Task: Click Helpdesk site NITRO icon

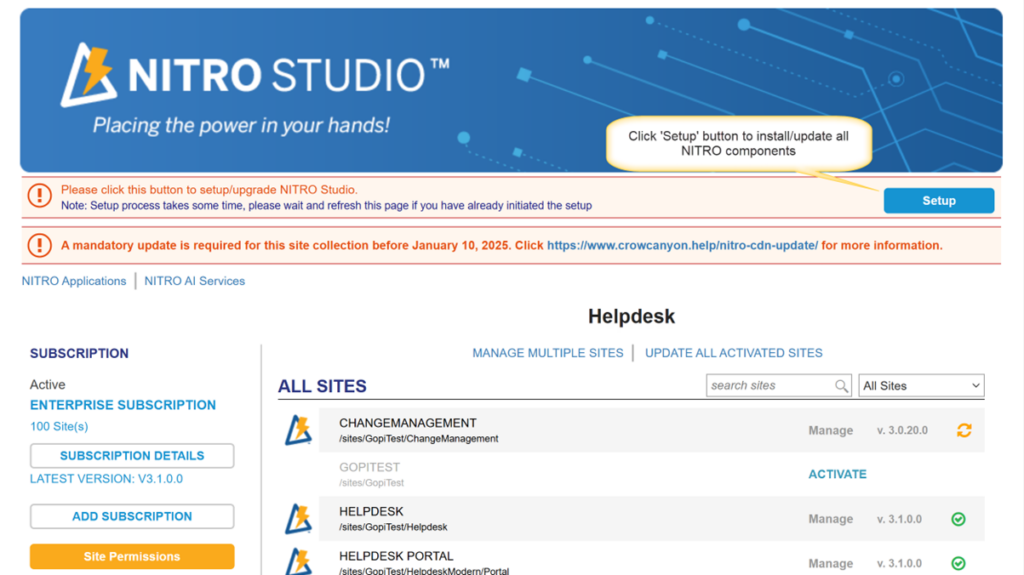Action: (x=298, y=519)
